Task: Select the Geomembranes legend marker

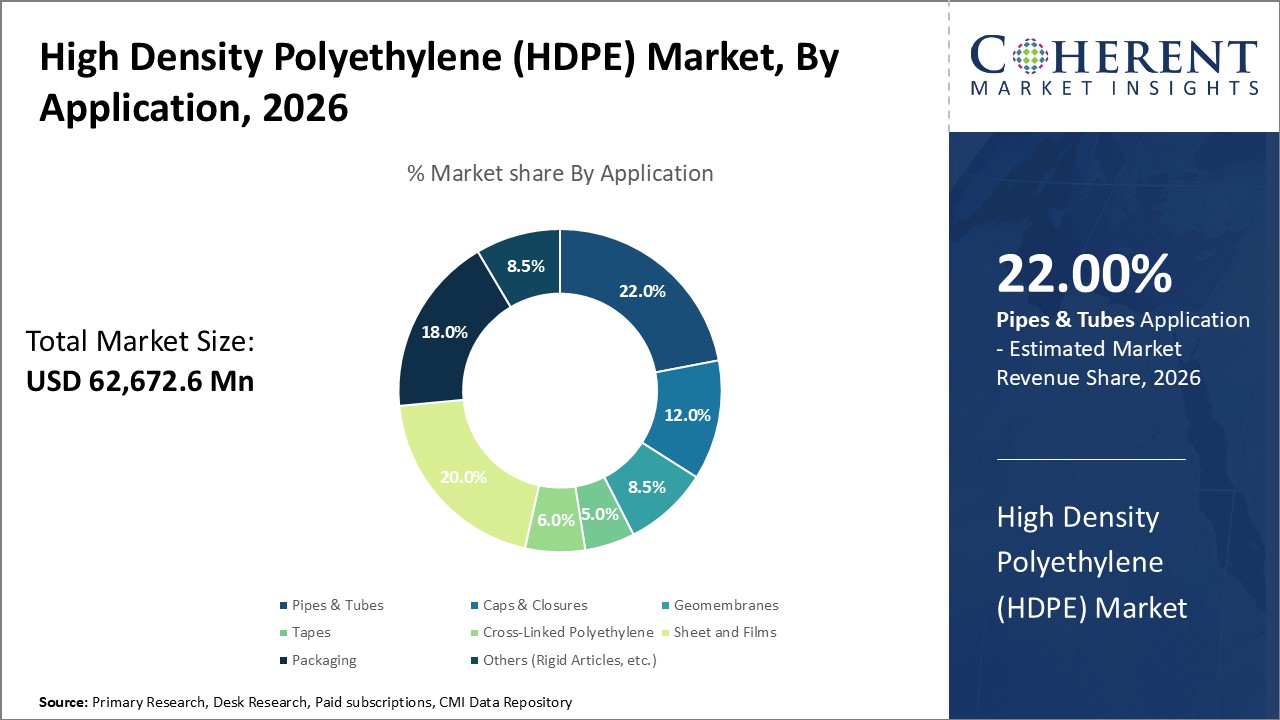Action: tap(663, 605)
